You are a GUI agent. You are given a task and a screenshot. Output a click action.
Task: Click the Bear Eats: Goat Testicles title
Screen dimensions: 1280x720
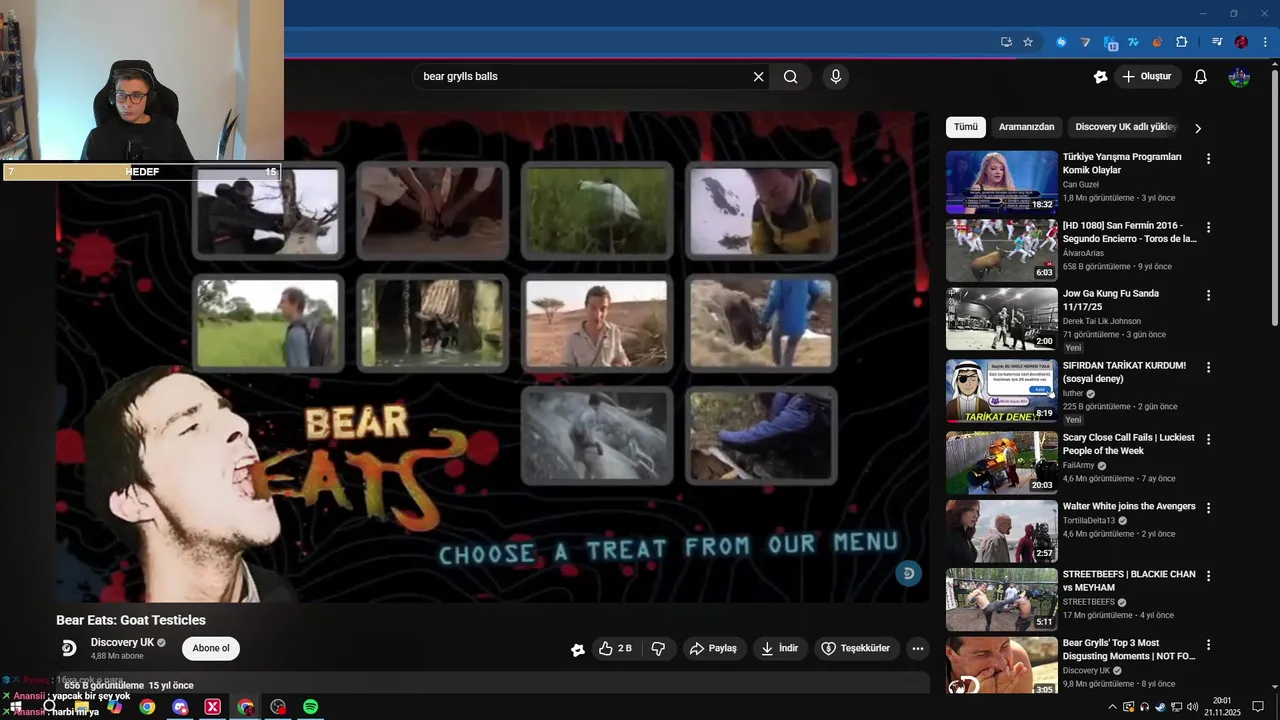point(131,620)
